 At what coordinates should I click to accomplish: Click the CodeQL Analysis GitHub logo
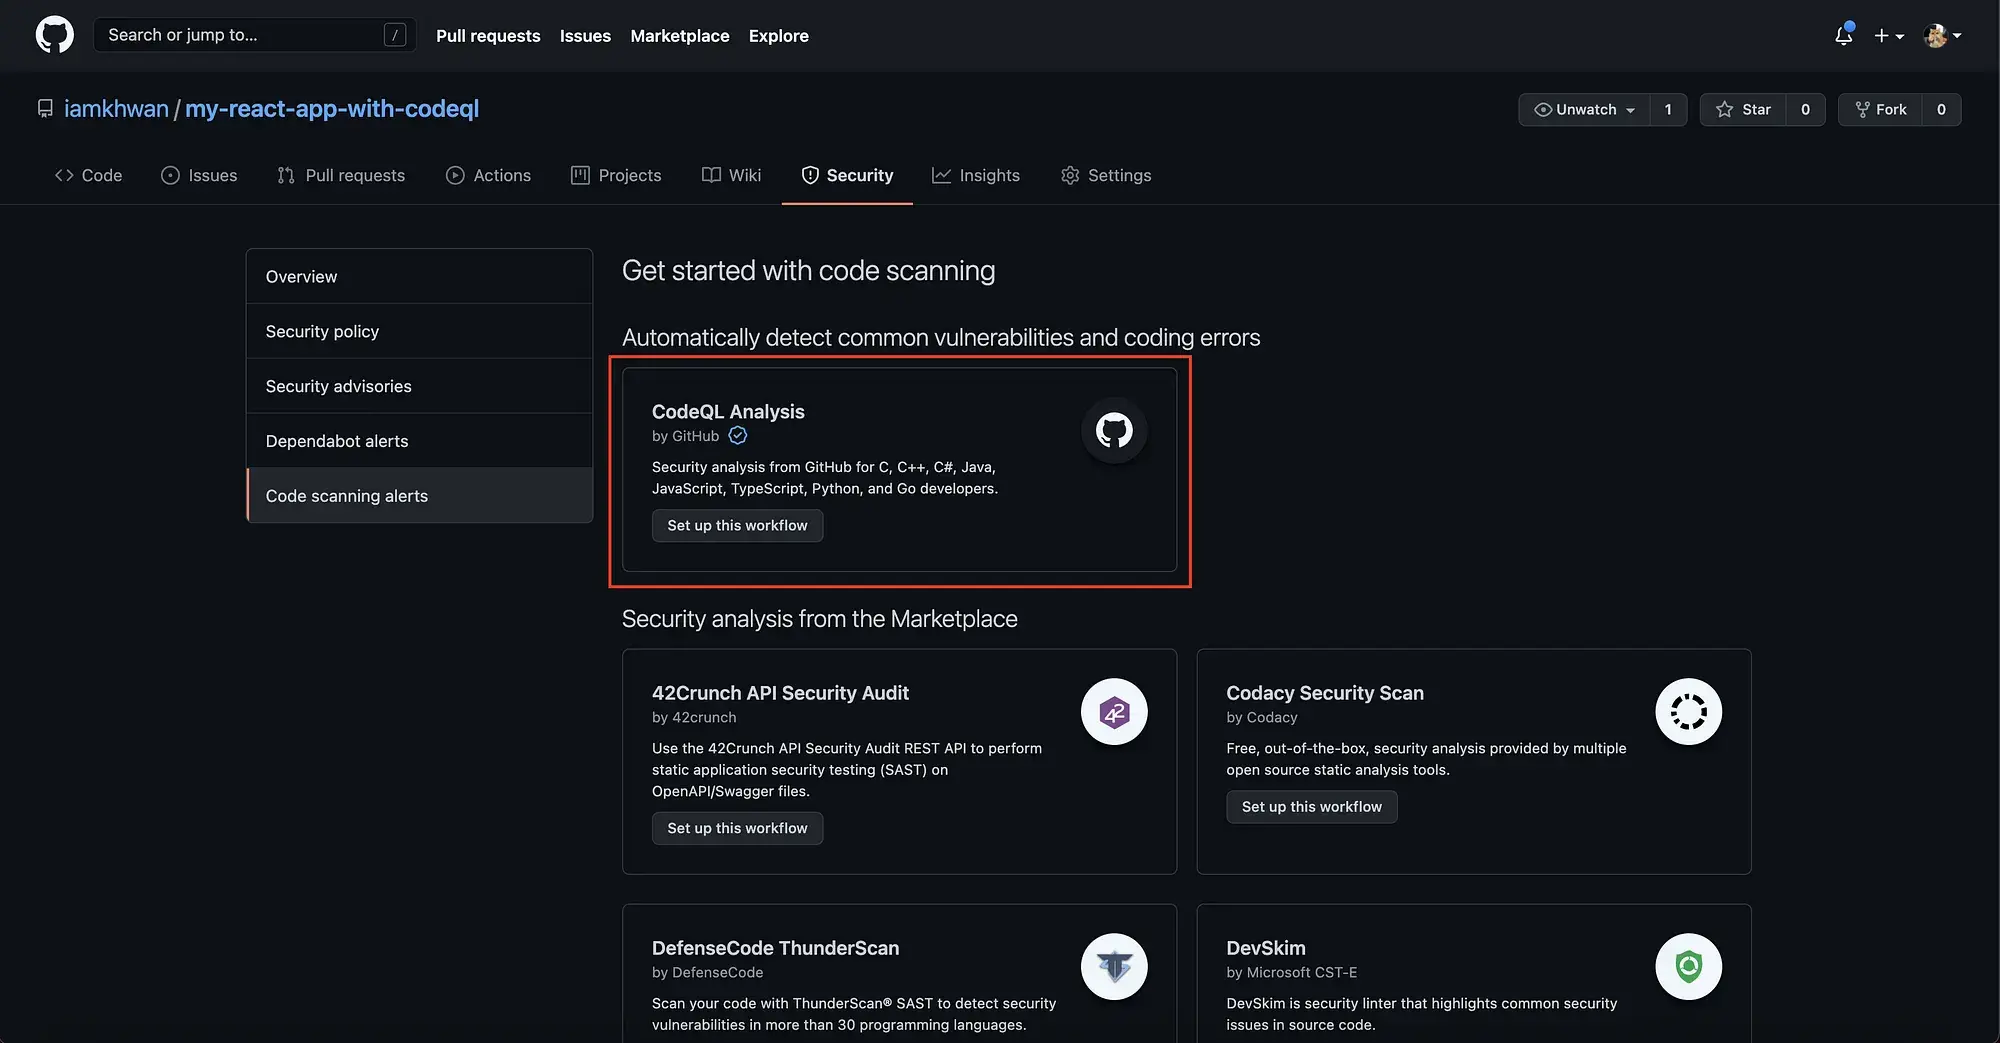(x=1114, y=431)
